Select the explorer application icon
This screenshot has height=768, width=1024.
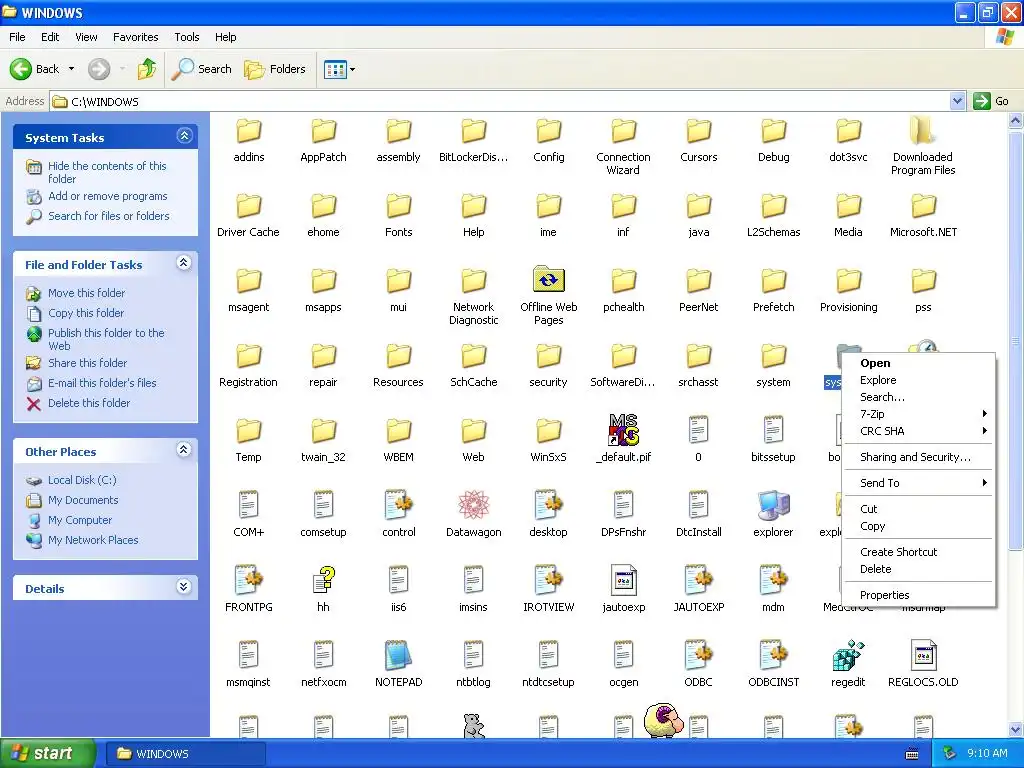point(773,505)
